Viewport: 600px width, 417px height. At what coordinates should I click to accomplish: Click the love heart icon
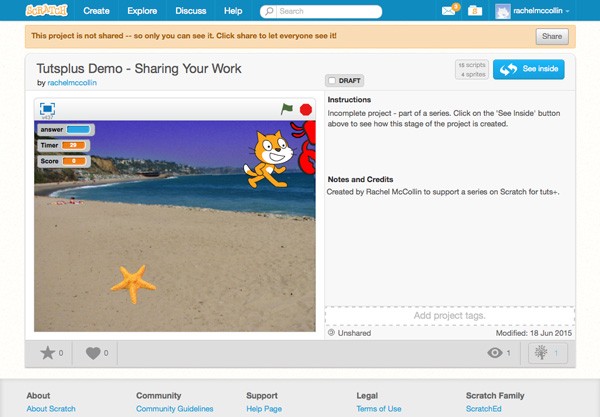coord(93,353)
